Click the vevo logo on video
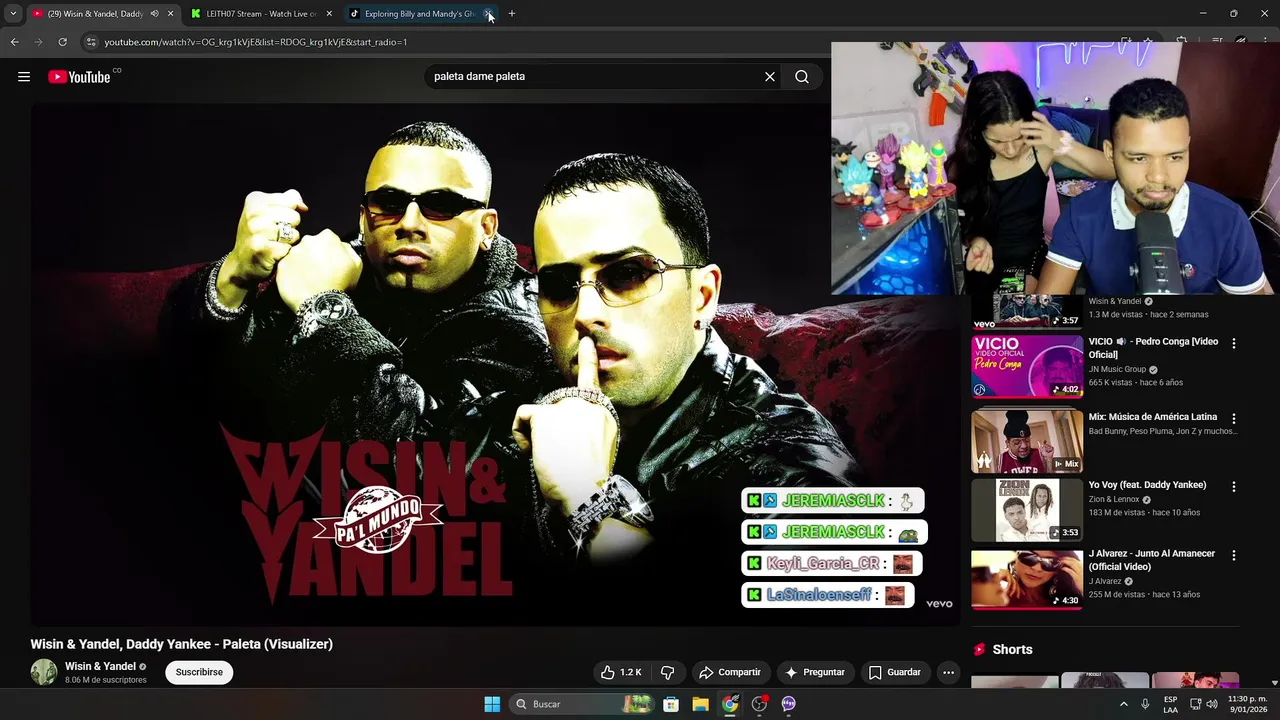The width and height of the screenshot is (1280, 720). pyautogui.click(x=939, y=604)
